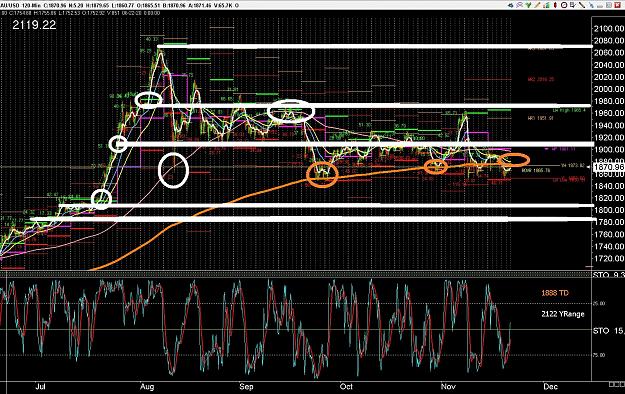Click the comment note toolbar icon
Image resolution: width=625 pixels, height=394 pixels.
click(x=573, y=5)
